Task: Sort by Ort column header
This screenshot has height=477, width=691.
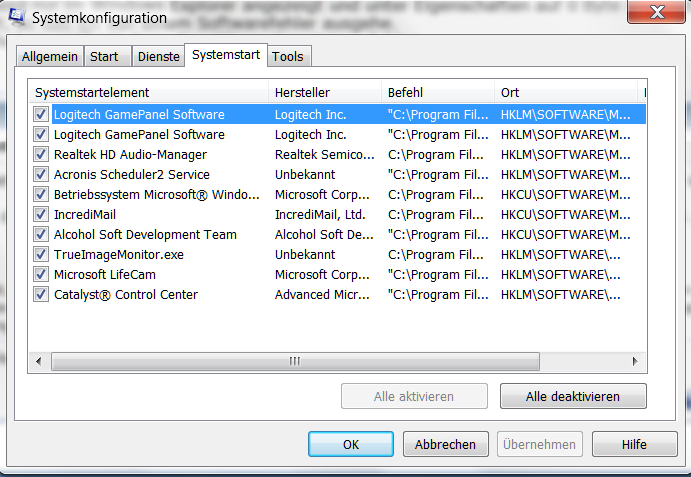Action: coord(566,93)
